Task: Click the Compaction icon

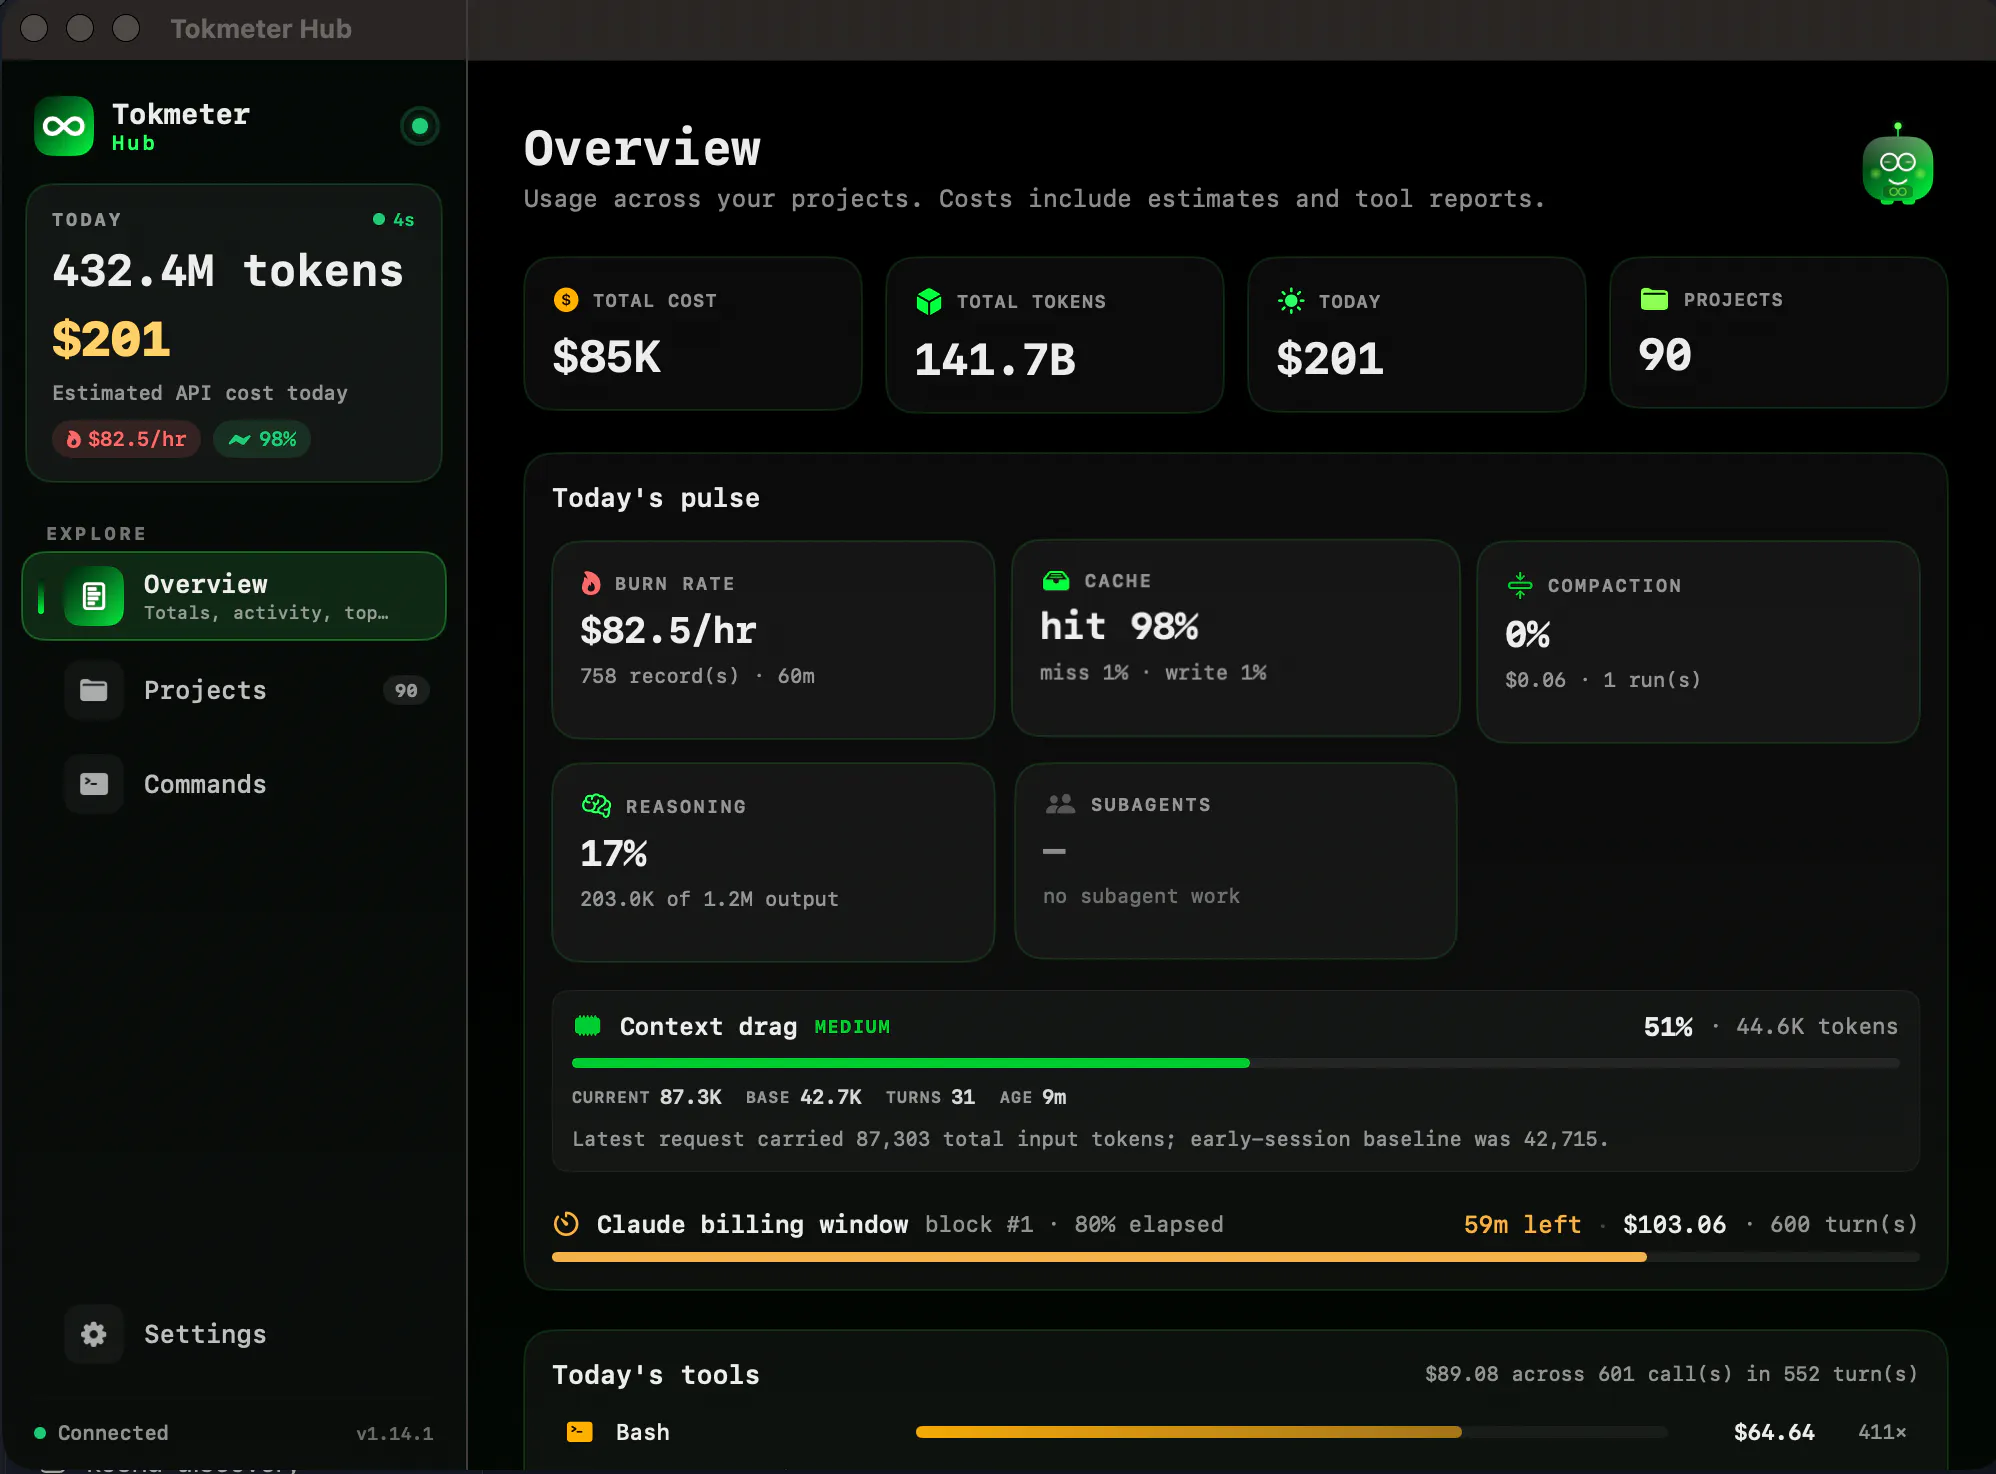Action: 1520,585
